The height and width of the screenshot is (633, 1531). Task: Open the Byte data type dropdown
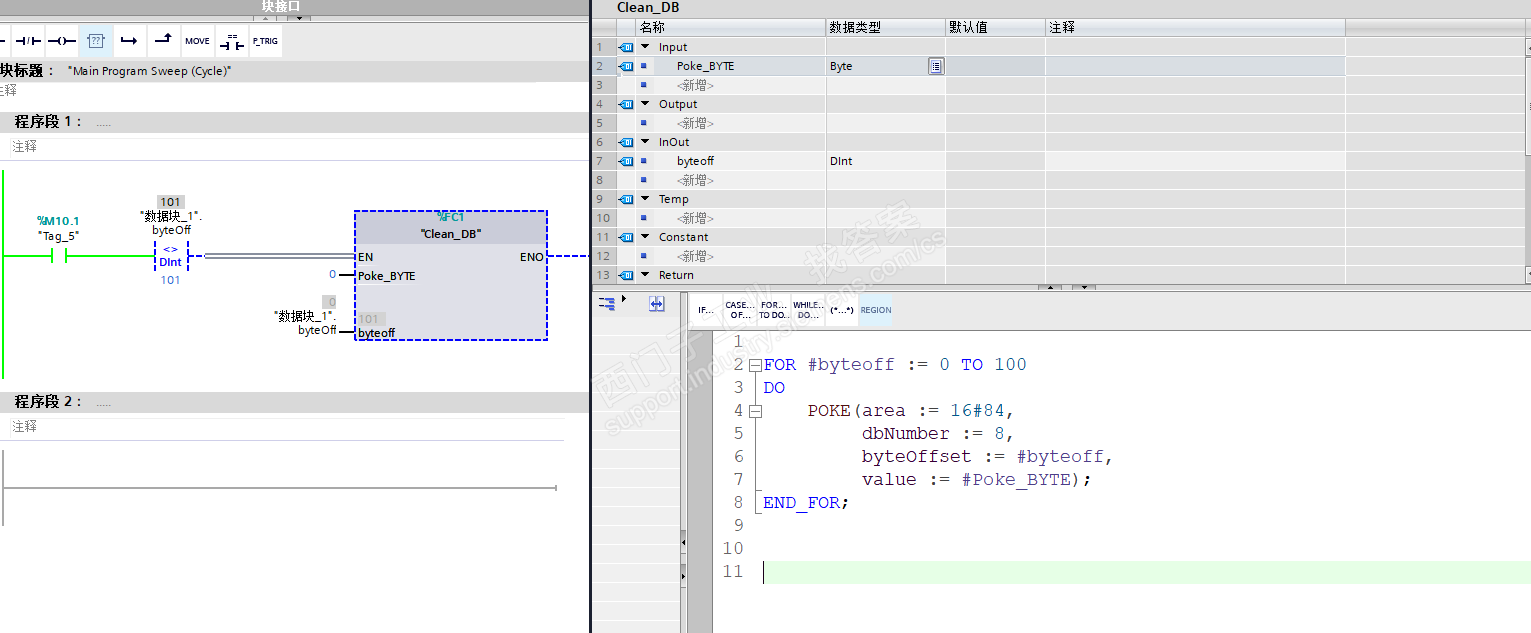[x=935, y=66]
